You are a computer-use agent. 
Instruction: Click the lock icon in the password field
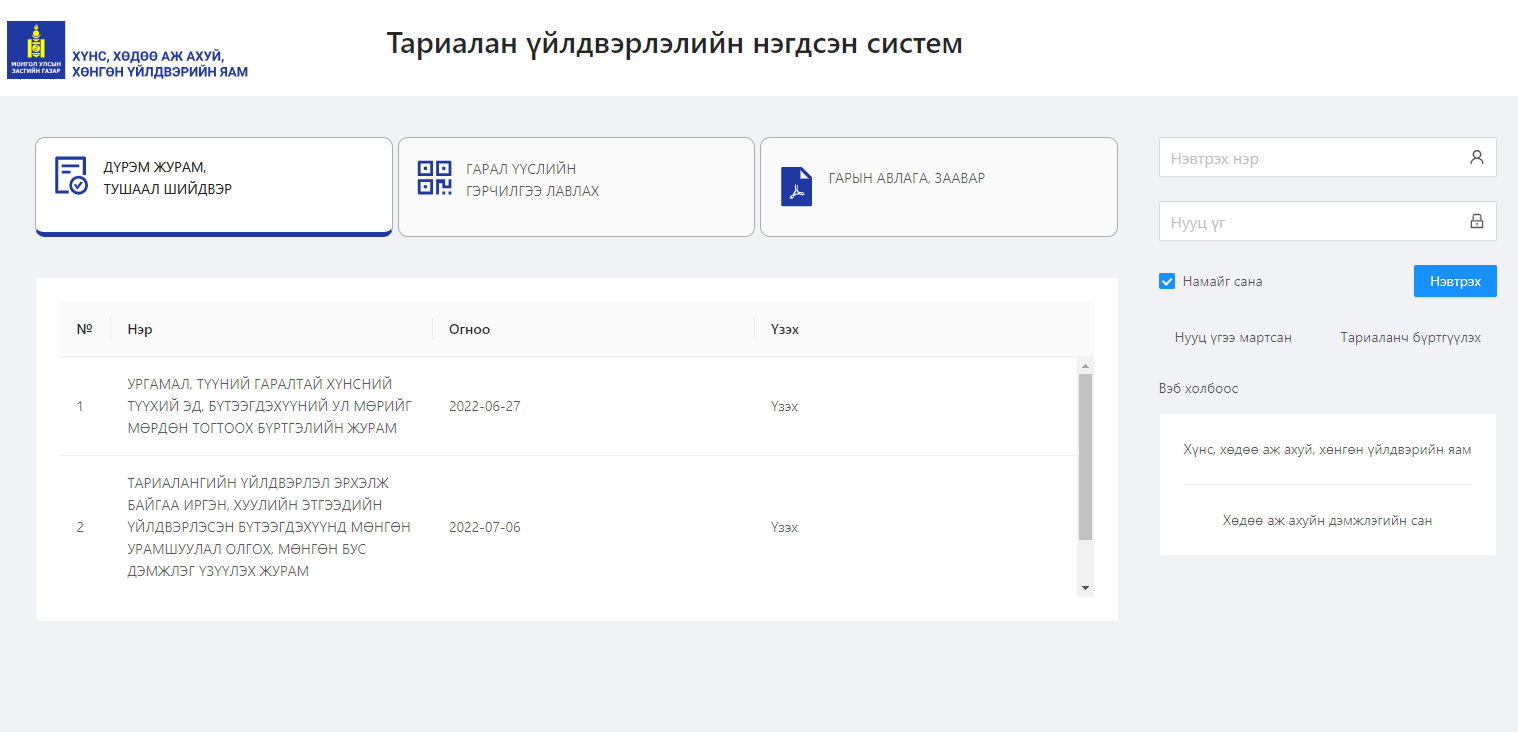(1476, 221)
